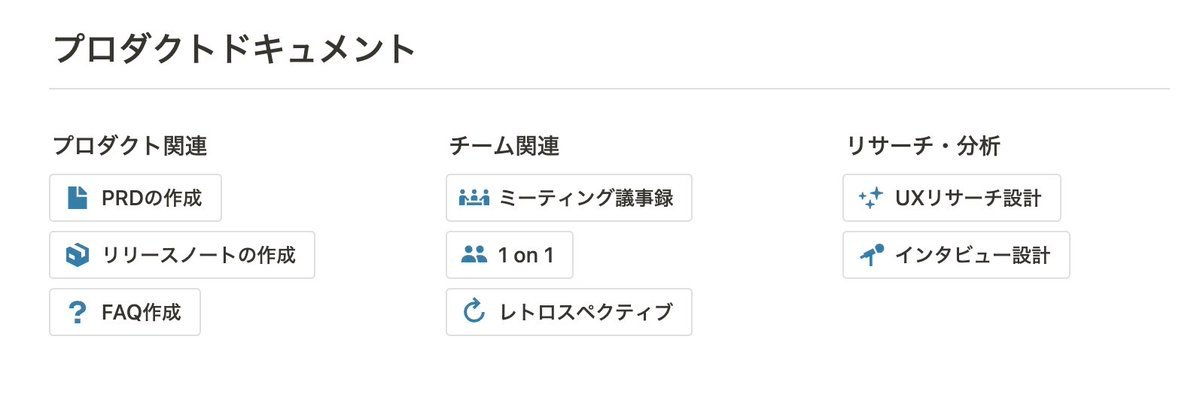Click the question mark icon for FAQ作成
This screenshot has width=1200, height=397.
(77, 313)
